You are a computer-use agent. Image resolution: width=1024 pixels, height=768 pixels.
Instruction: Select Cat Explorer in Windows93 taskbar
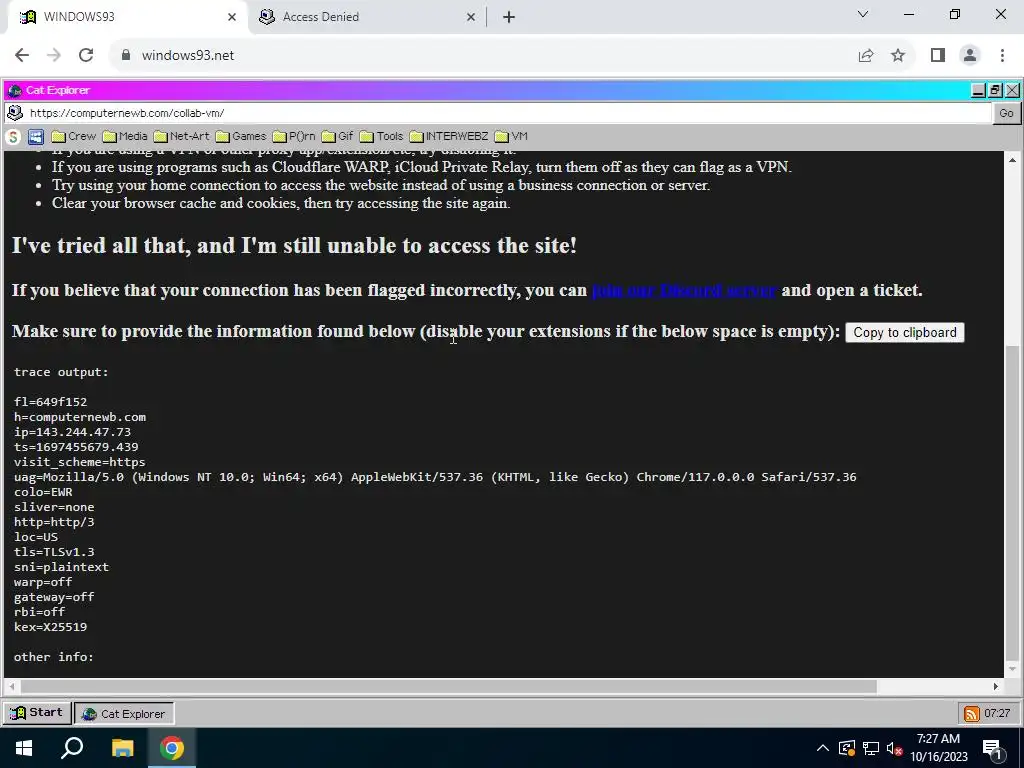[x=123, y=714]
